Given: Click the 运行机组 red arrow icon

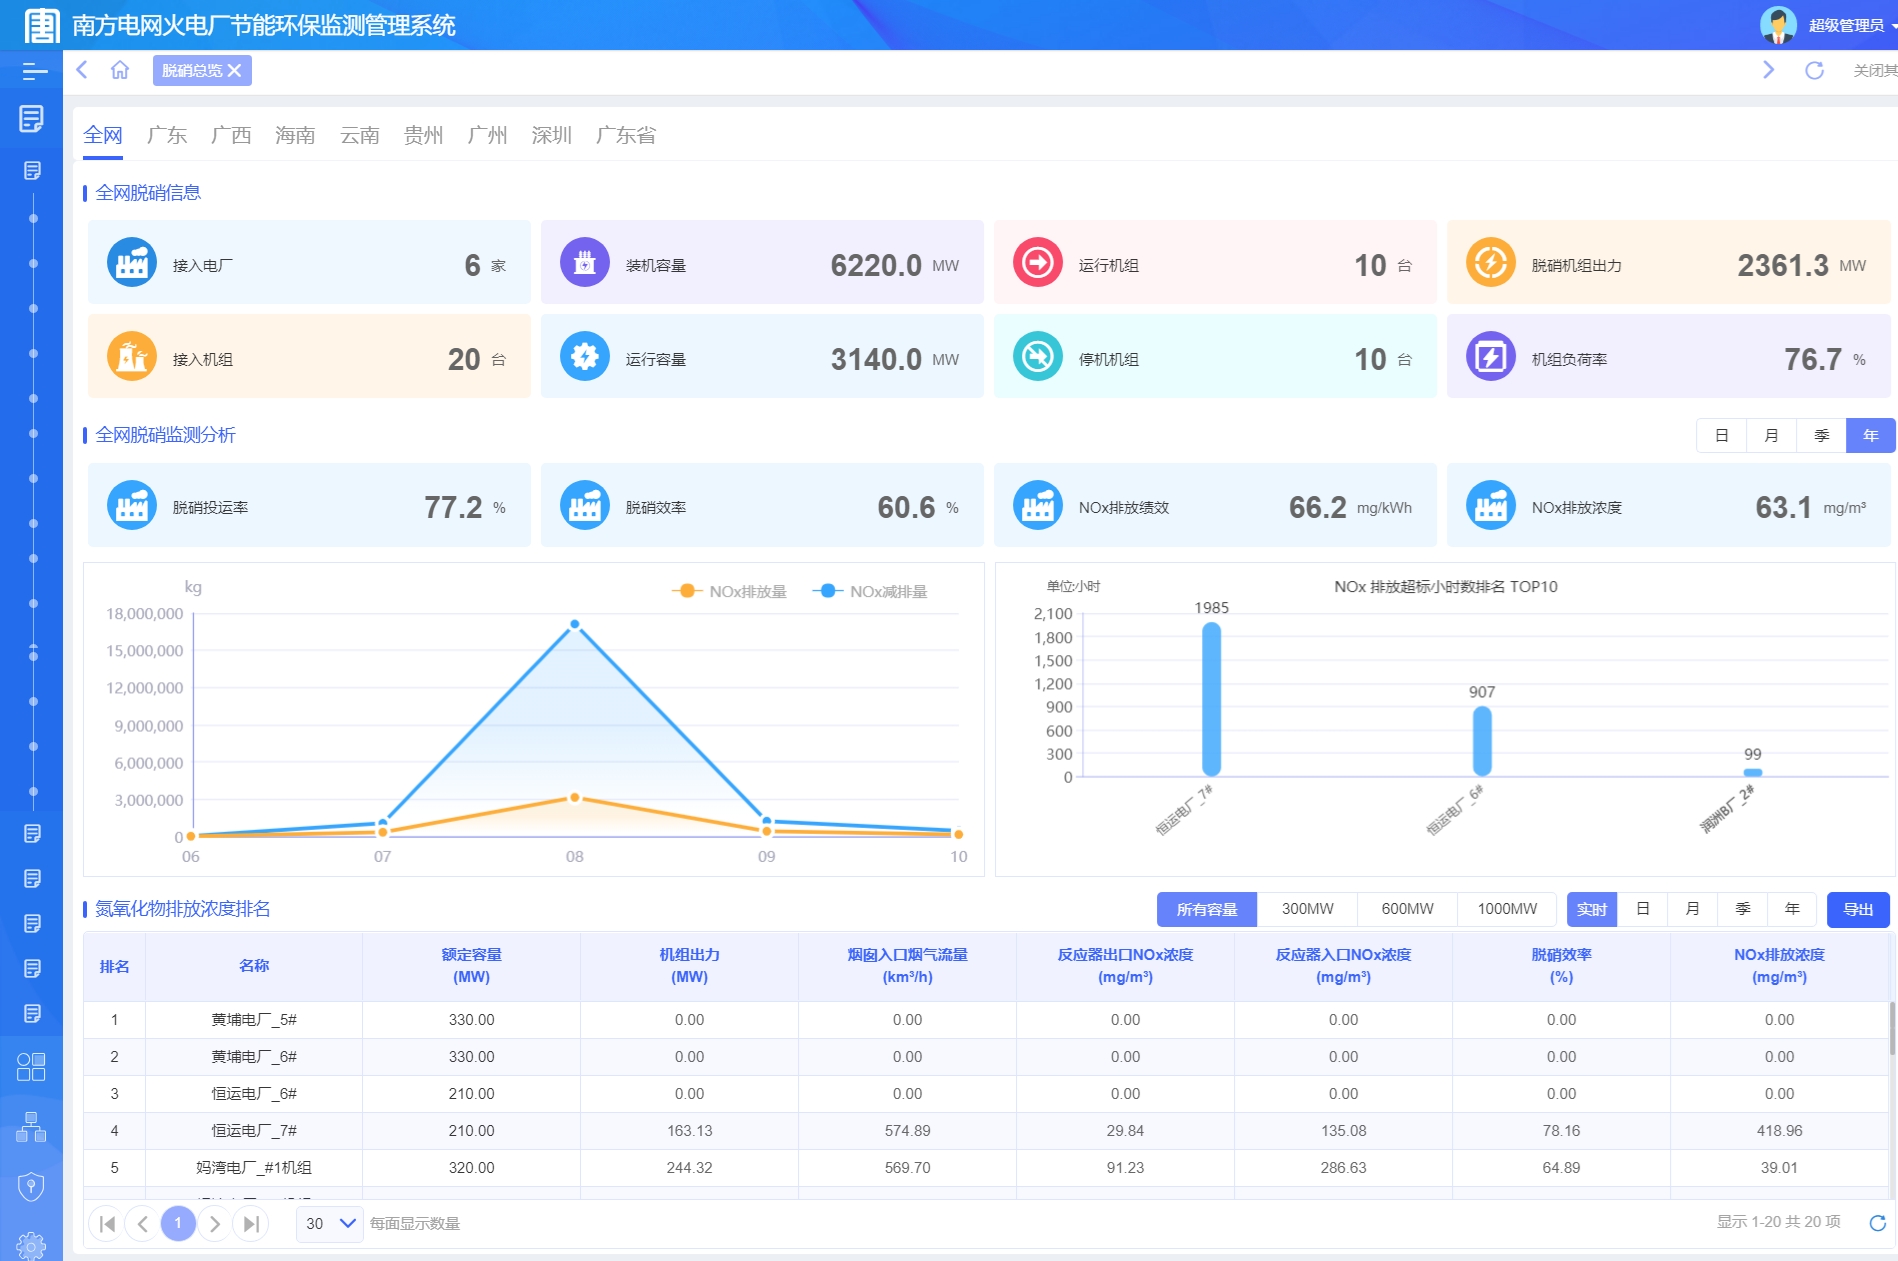Looking at the screenshot, I should pyautogui.click(x=1038, y=262).
